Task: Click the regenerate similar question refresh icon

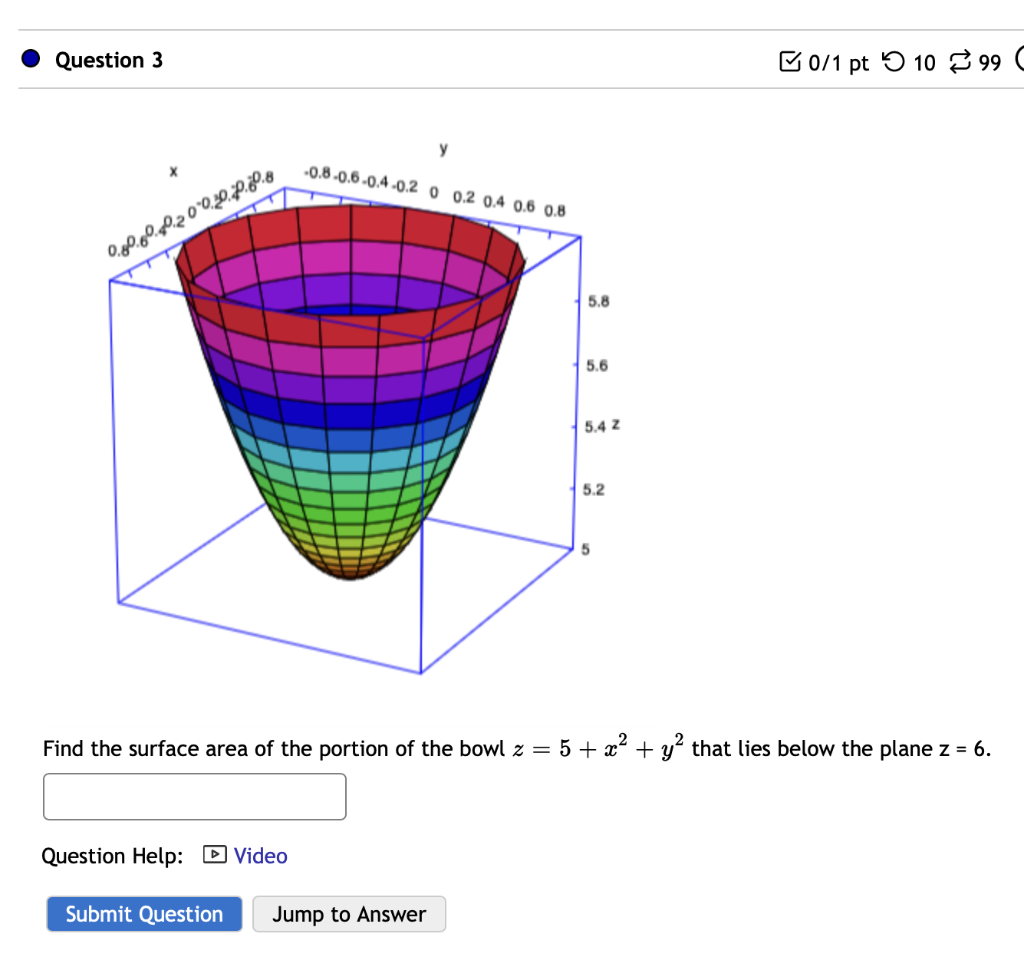Action: click(960, 62)
